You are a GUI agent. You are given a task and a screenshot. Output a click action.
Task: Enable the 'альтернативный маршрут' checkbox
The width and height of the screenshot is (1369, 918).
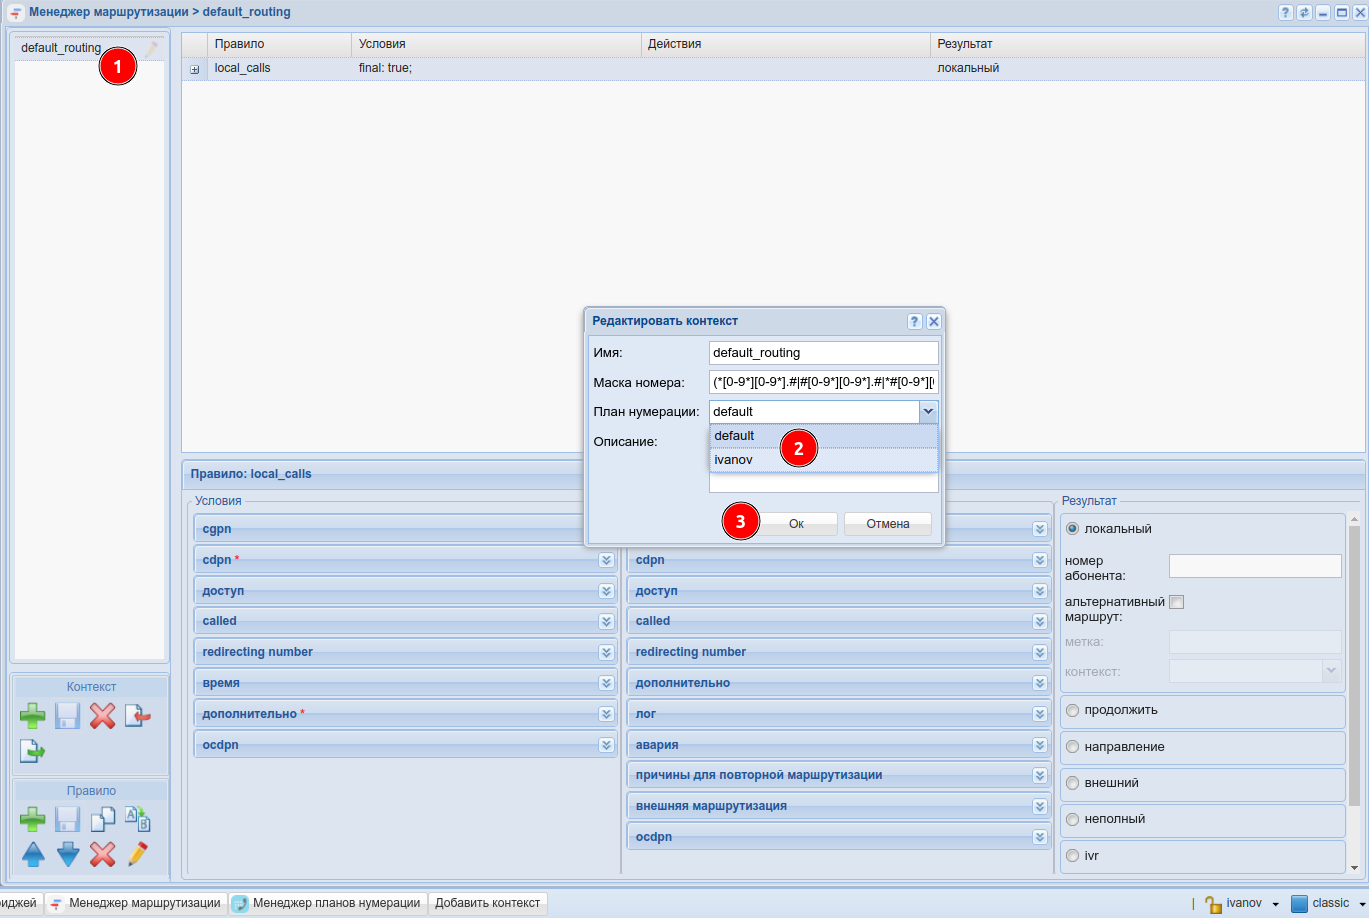click(1177, 602)
